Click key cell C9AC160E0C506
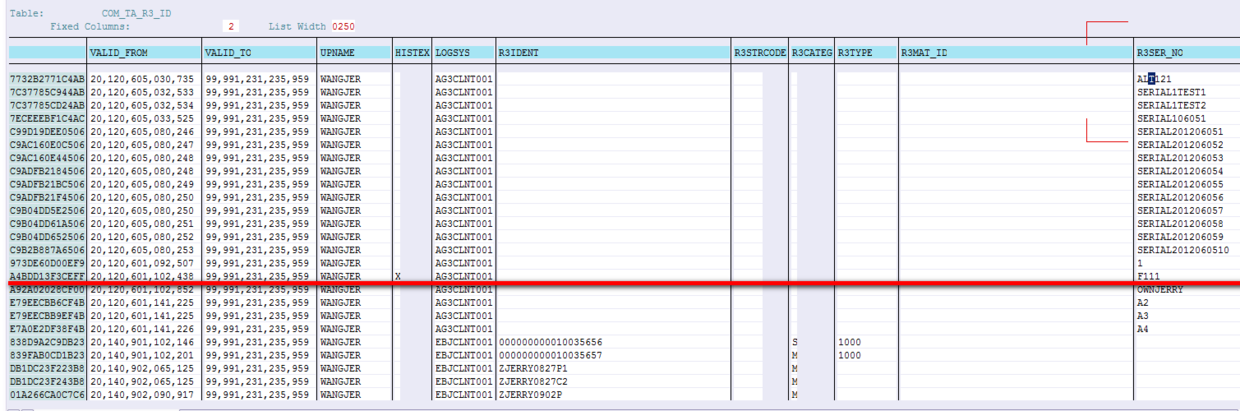The height and width of the screenshot is (411, 1240). (47, 145)
